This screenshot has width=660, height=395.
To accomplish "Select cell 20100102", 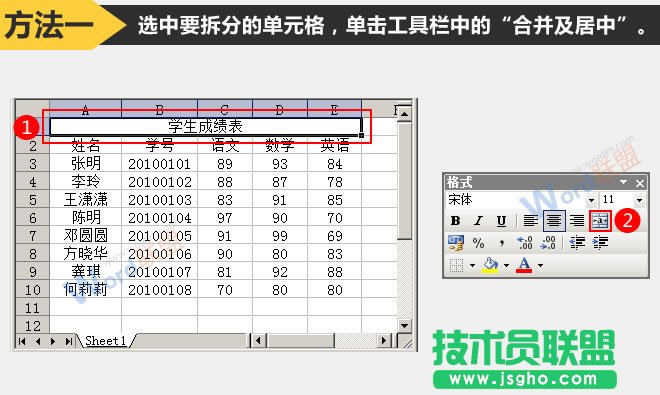I will coord(160,182).
